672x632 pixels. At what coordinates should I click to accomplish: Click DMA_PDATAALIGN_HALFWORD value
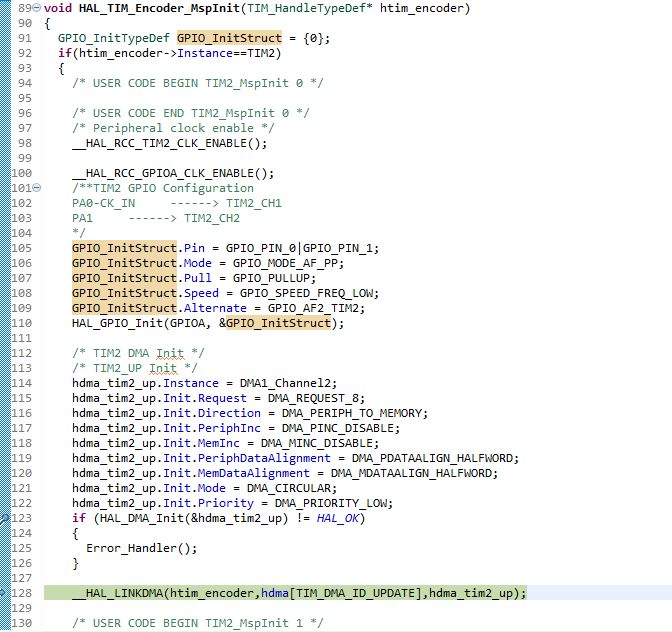pos(432,458)
